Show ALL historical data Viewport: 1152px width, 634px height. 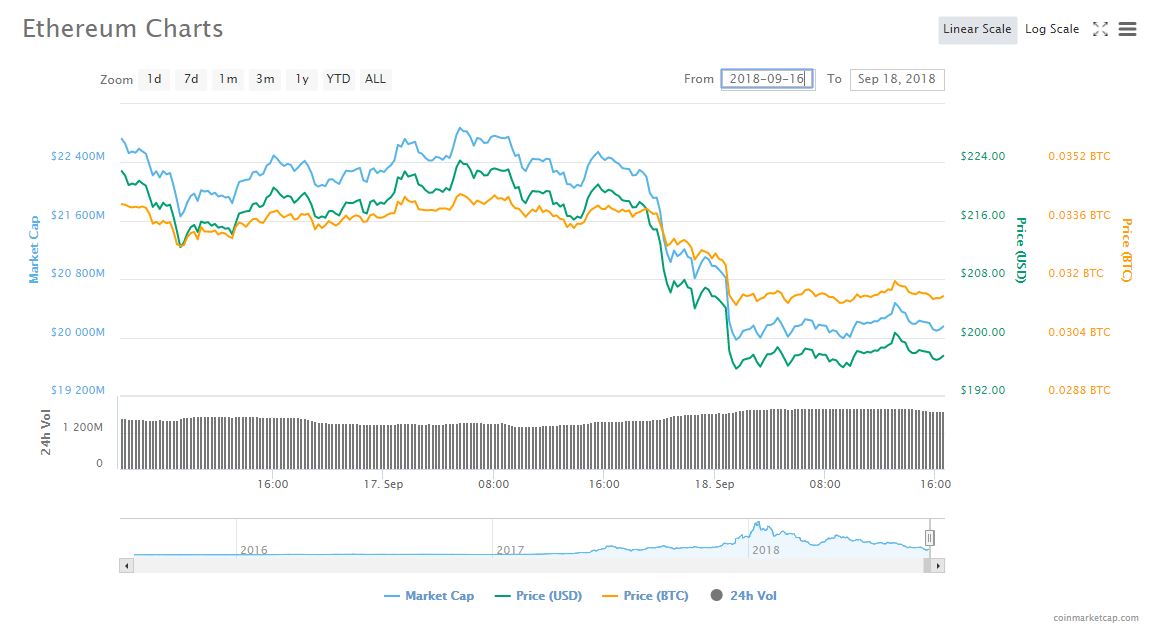375,79
